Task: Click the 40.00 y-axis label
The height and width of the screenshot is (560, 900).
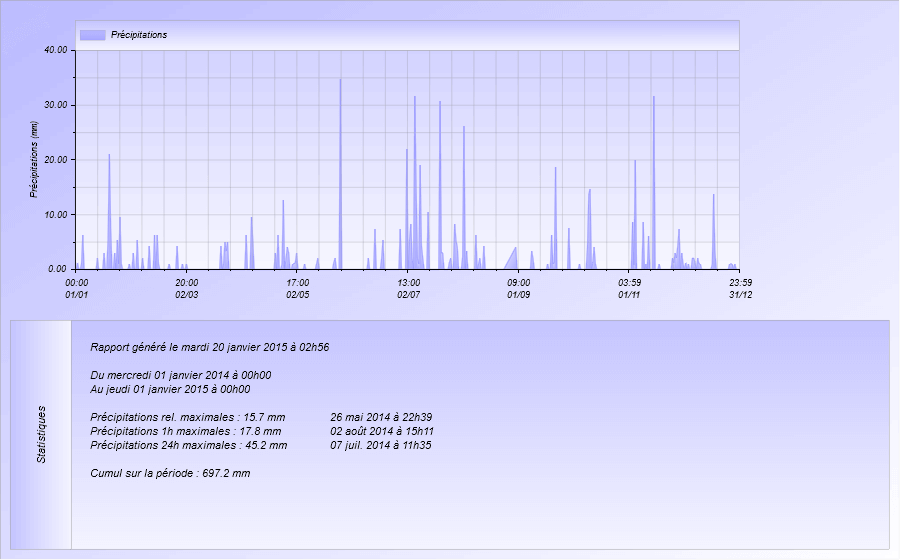Action: [55, 50]
